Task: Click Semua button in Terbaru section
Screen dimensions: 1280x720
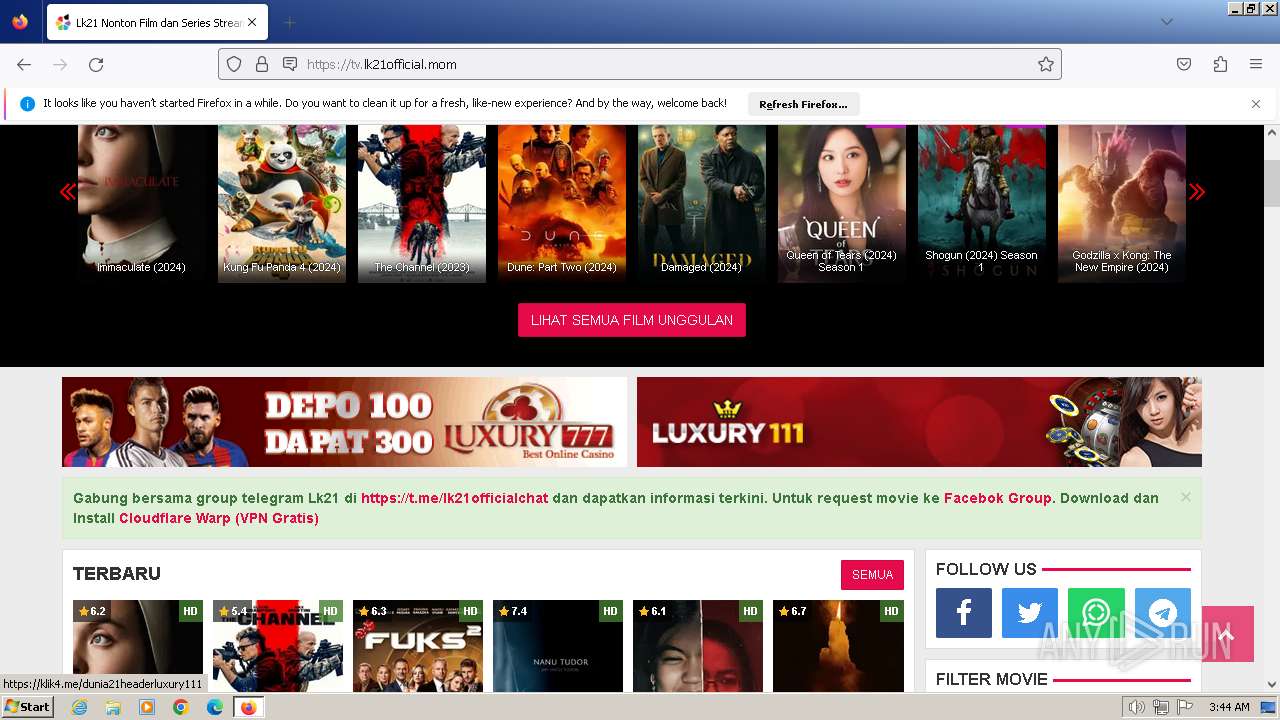Action: click(872, 575)
